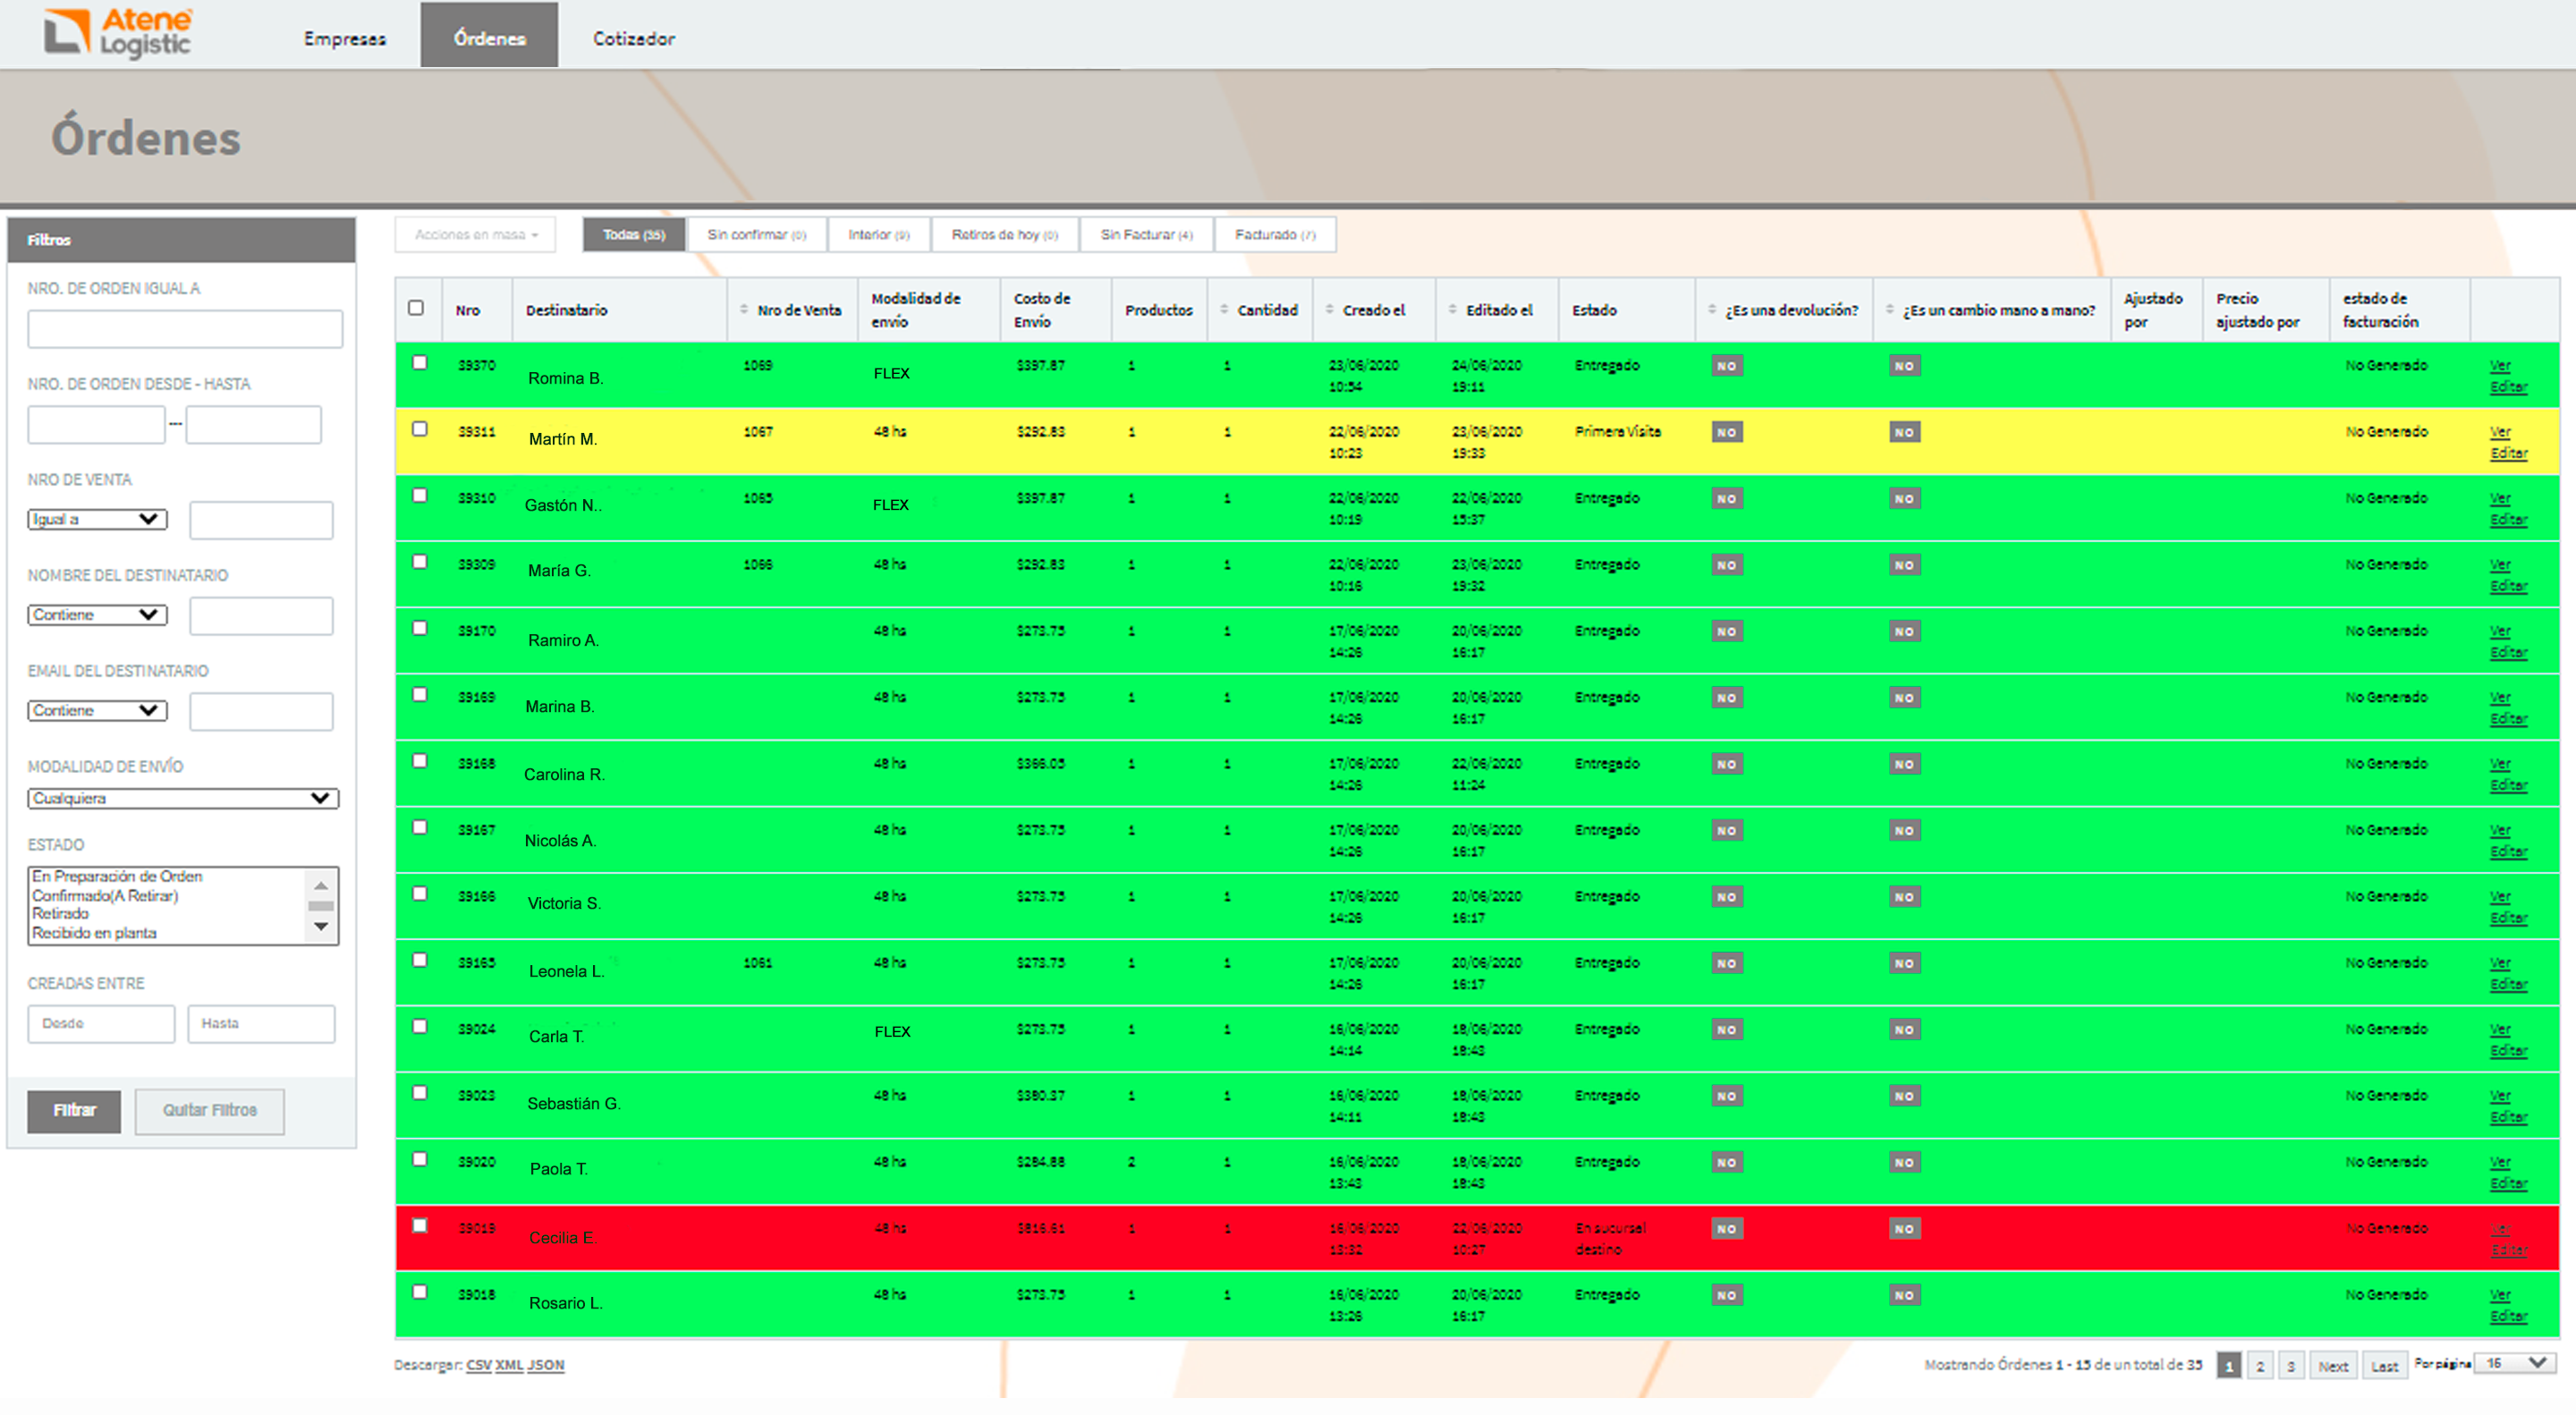
Task: Check the order 39311 Martín M. checkbox
Action: (420, 428)
